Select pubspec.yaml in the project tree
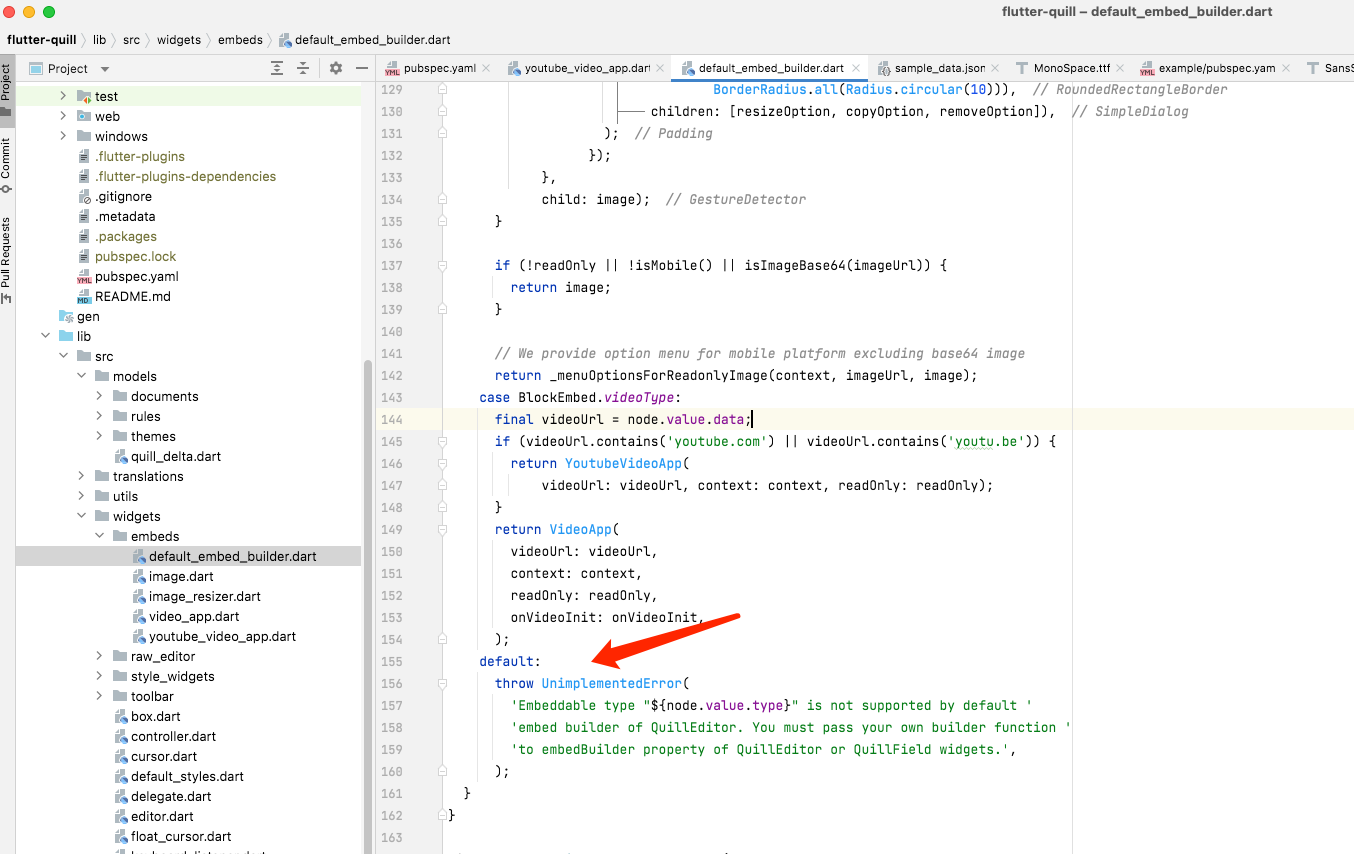The width and height of the screenshot is (1354, 854). (x=136, y=276)
